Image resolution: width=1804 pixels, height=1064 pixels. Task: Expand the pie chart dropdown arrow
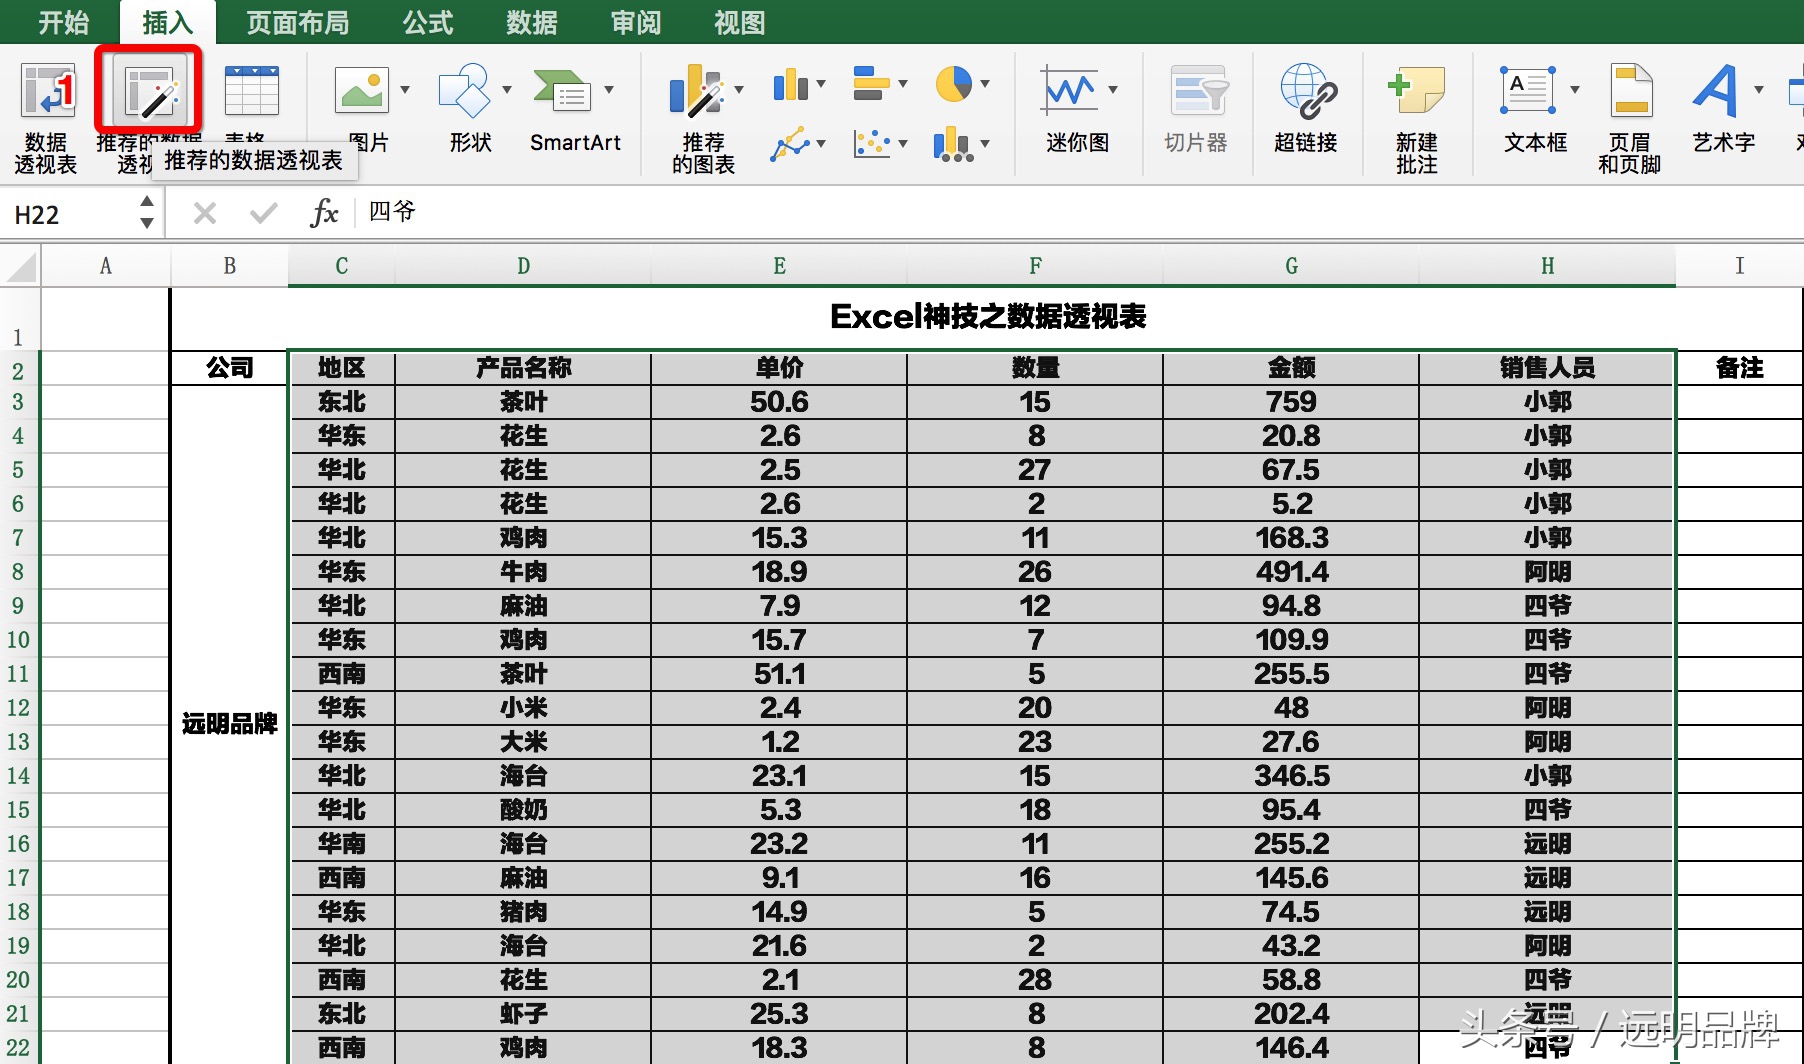[985, 85]
